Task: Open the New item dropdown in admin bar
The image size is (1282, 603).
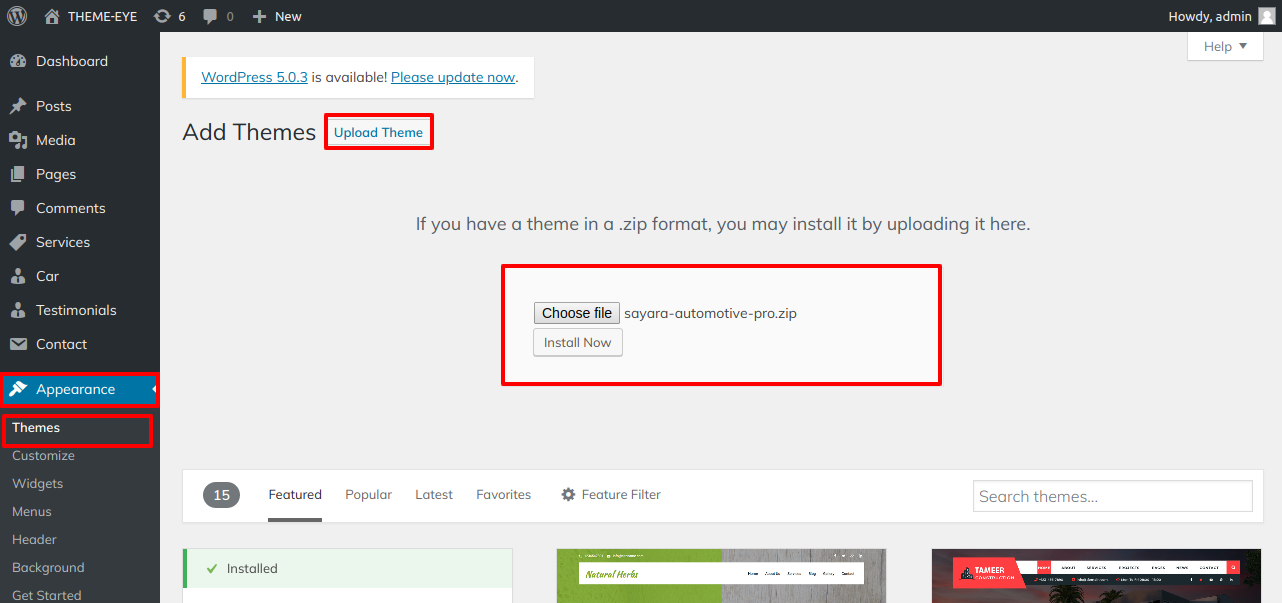Action: pyautogui.click(x=276, y=15)
